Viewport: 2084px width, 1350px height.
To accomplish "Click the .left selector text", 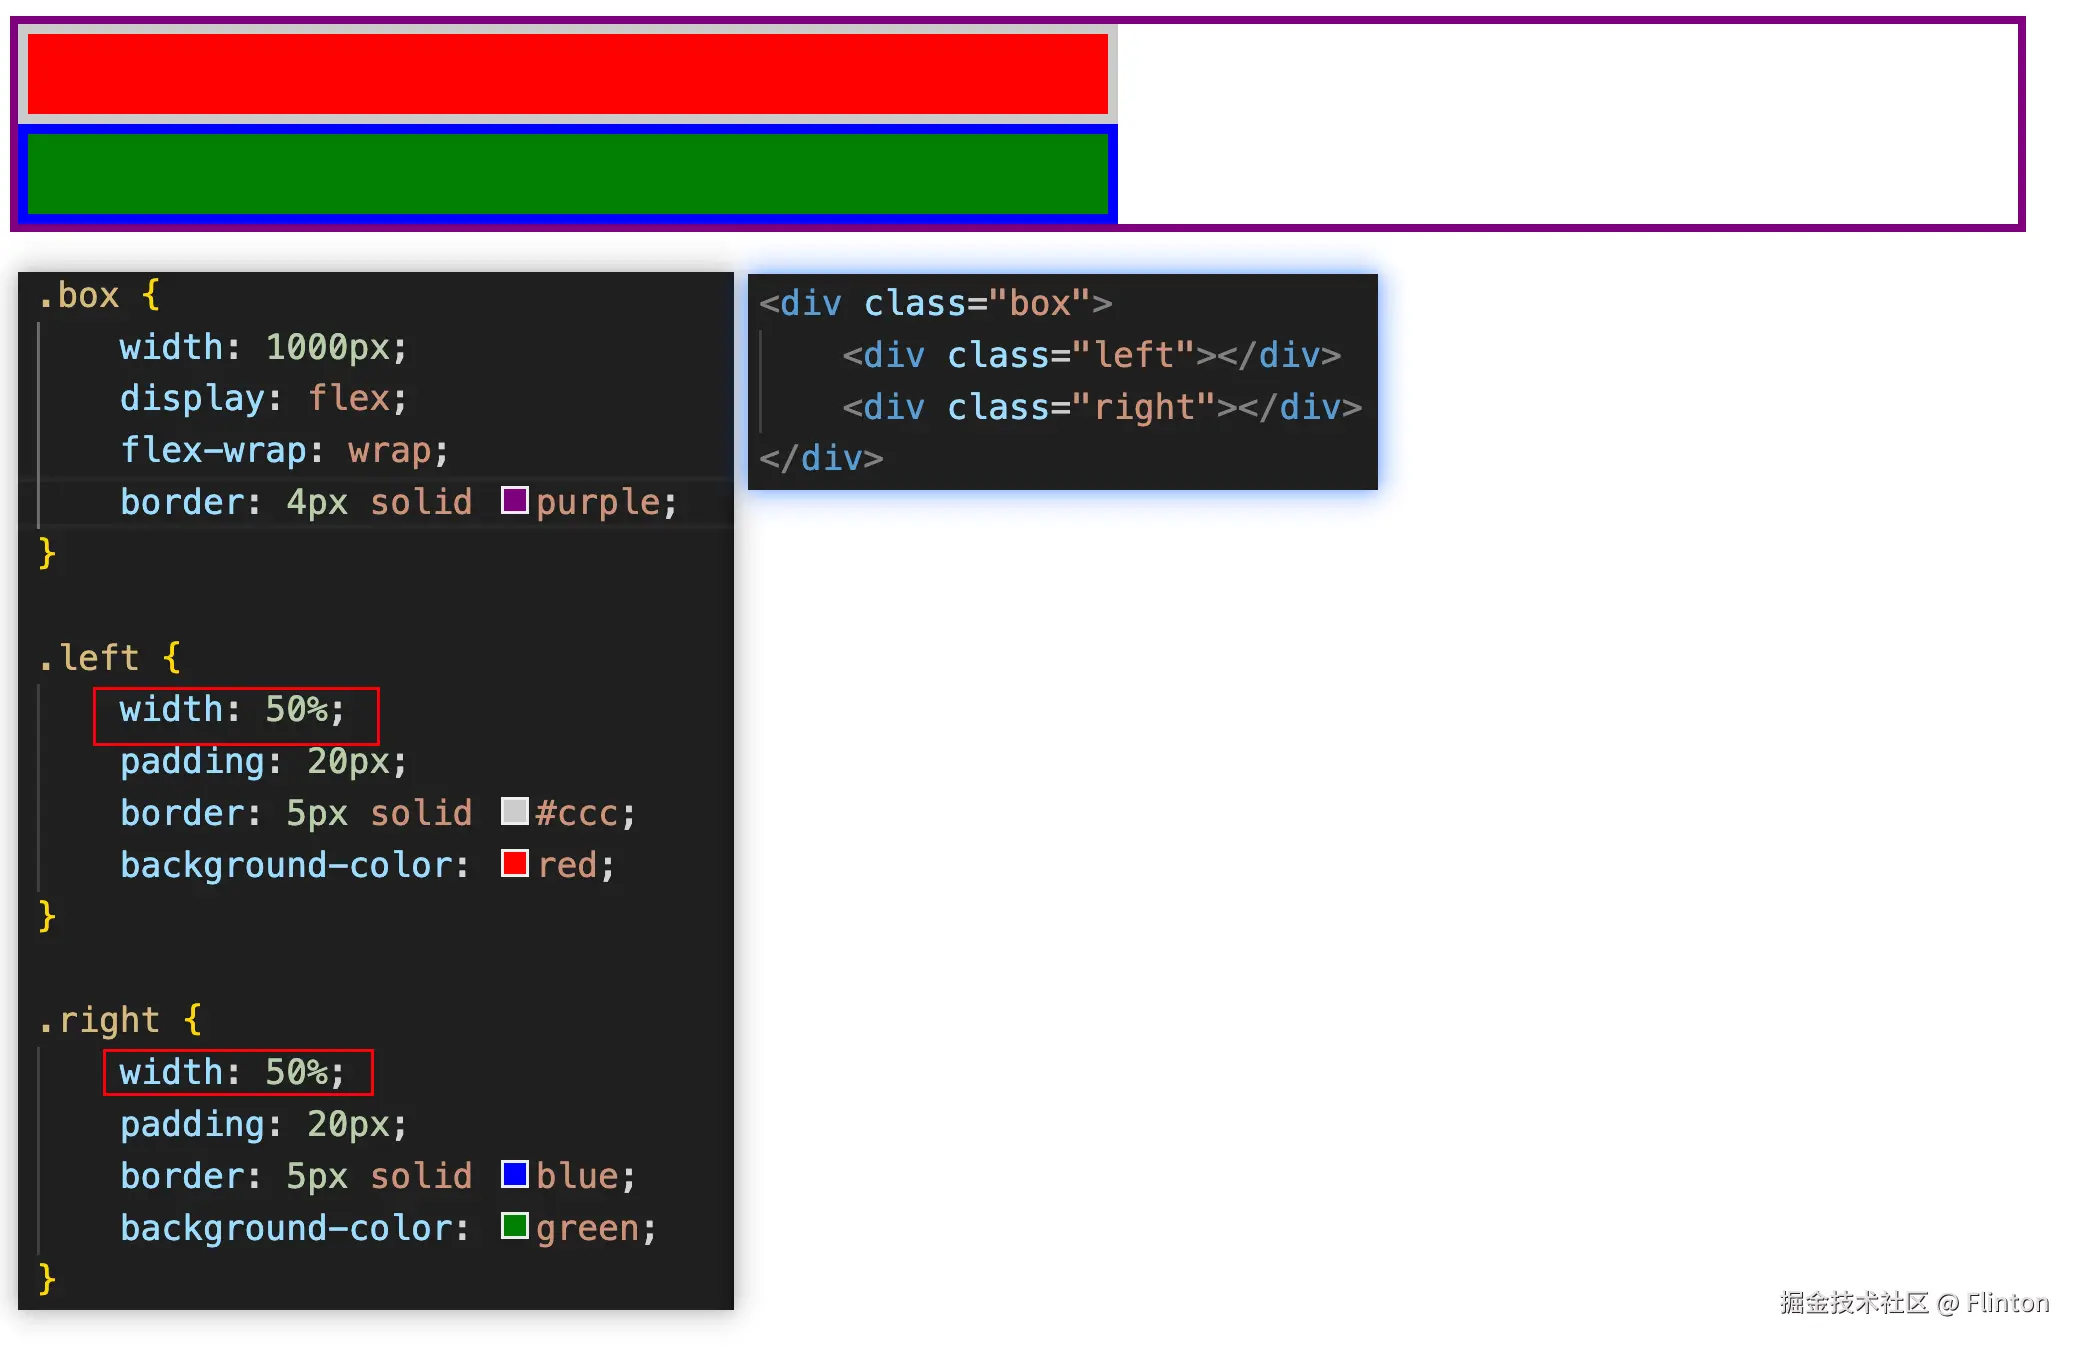I will point(90,658).
